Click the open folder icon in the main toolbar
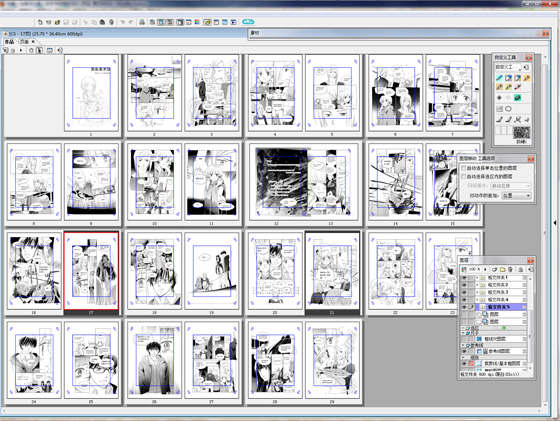This screenshot has height=421, width=560. pyautogui.click(x=57, y=22)
